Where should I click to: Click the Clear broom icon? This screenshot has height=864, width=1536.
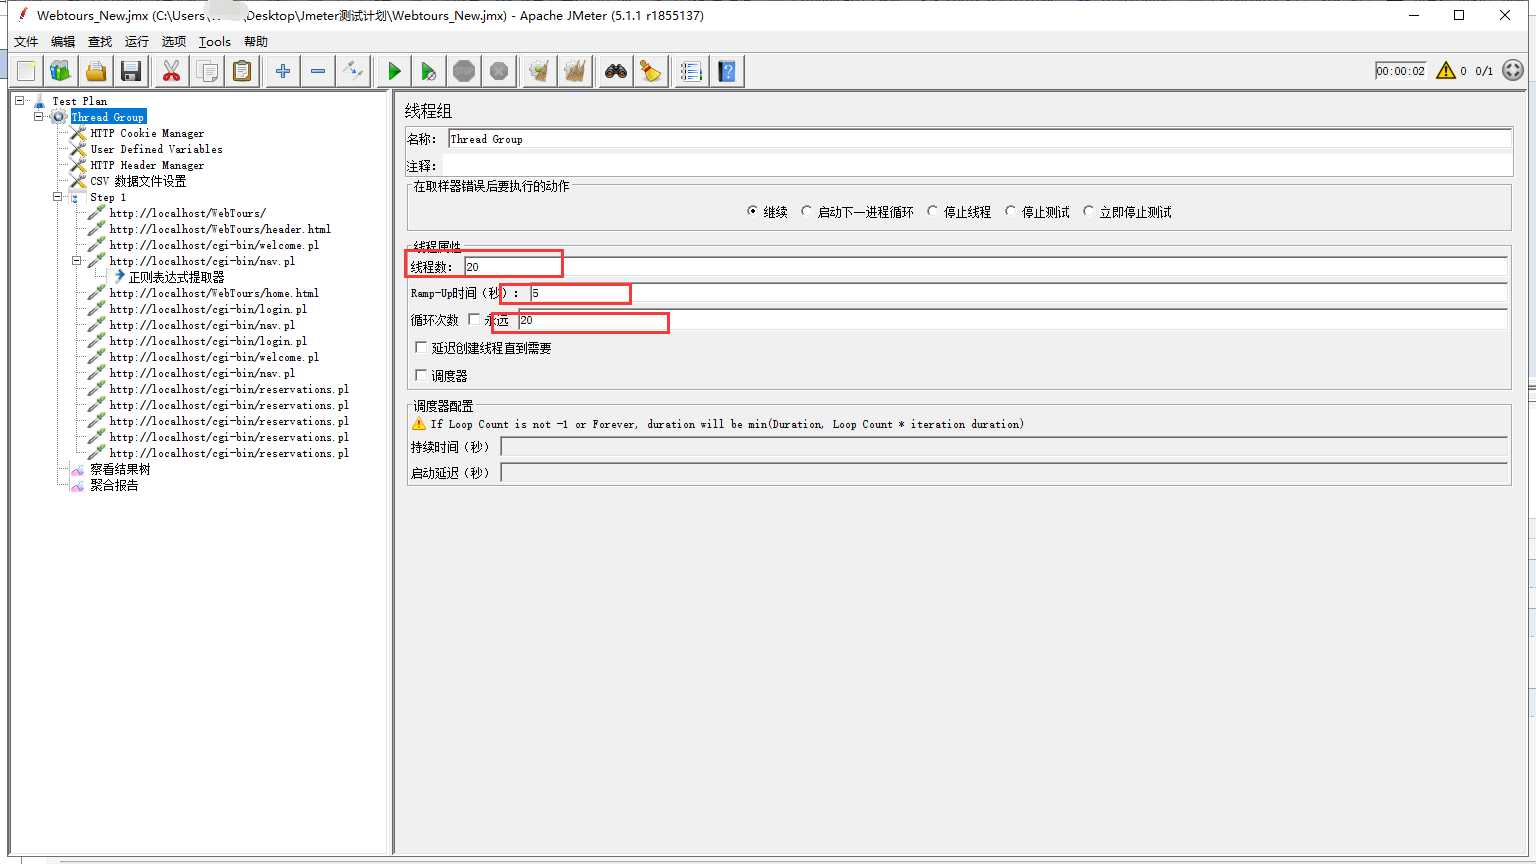point(540,71)
